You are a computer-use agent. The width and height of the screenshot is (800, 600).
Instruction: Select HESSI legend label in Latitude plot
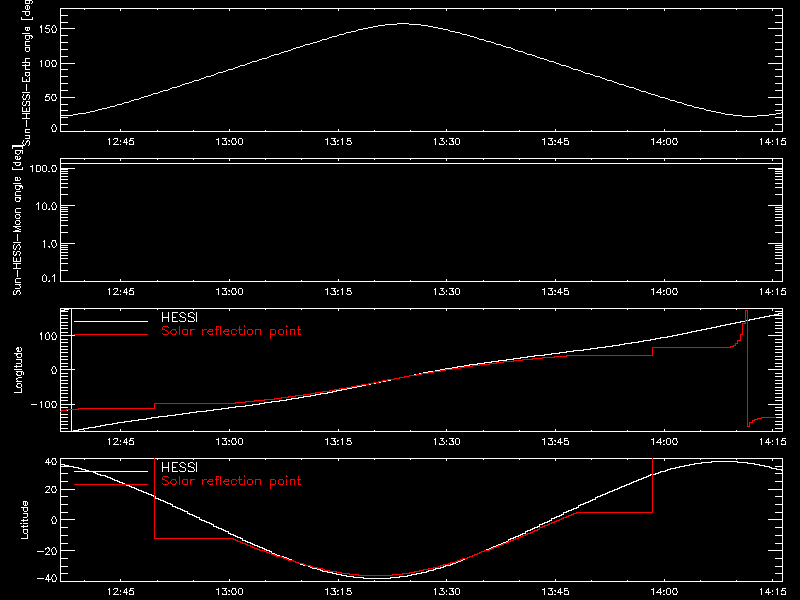pos(179,467)
